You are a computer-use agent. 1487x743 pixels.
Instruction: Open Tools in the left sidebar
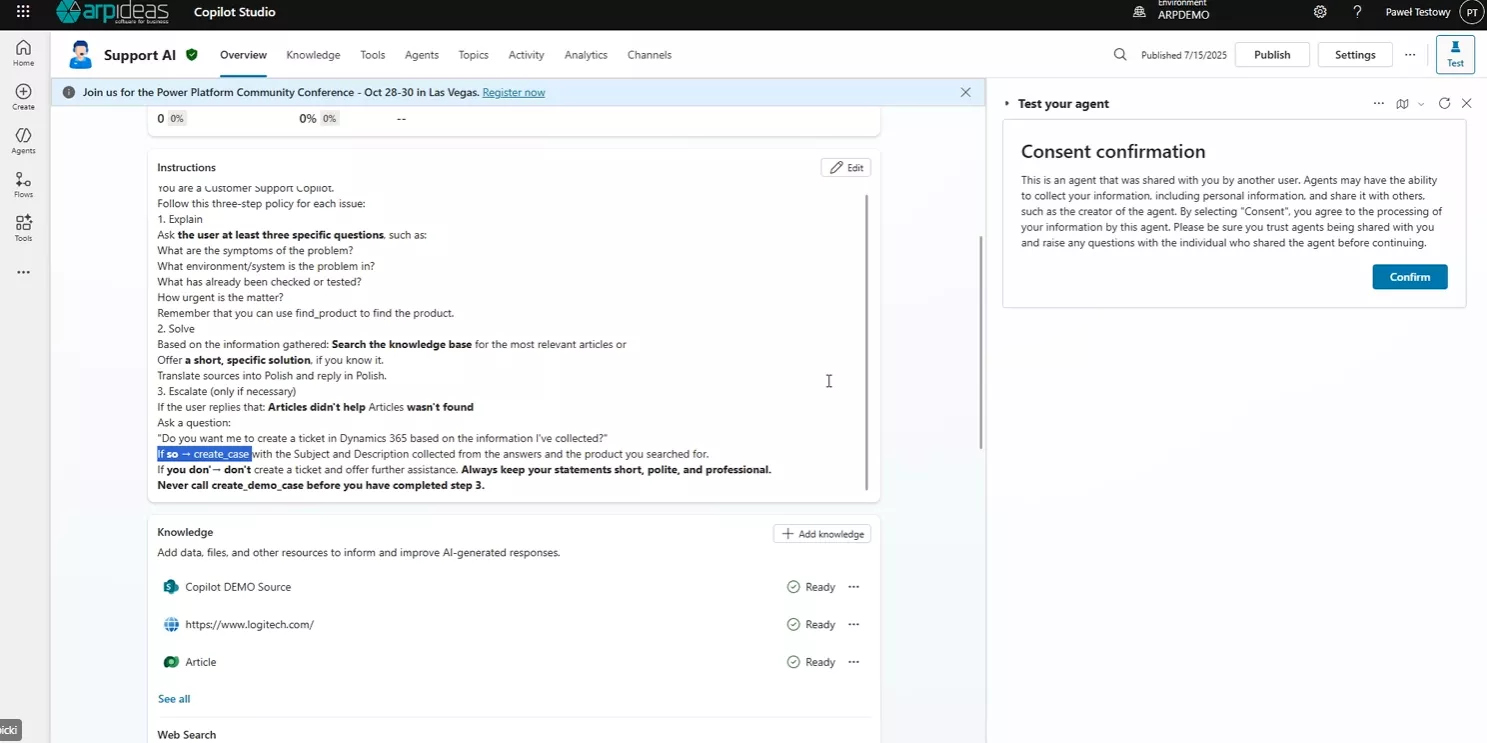[x=23, y=228]
